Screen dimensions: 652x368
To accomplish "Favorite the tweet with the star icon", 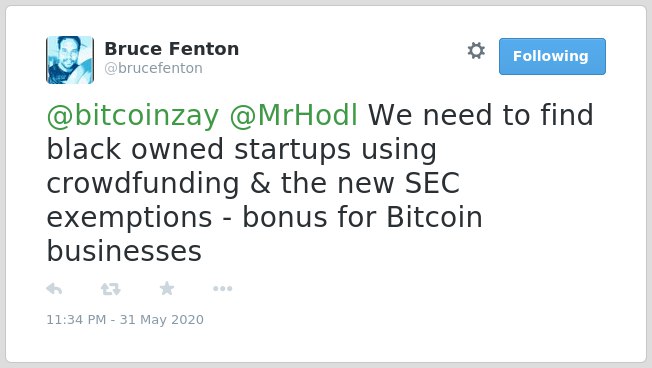I will [x=167, y=288].
